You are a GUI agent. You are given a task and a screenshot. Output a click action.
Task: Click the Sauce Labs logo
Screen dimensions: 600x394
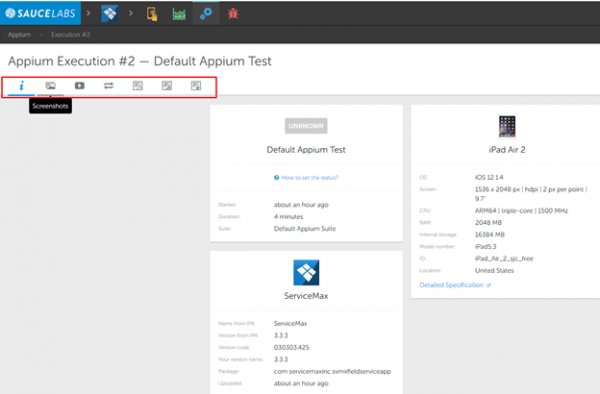tap(41, 13)
